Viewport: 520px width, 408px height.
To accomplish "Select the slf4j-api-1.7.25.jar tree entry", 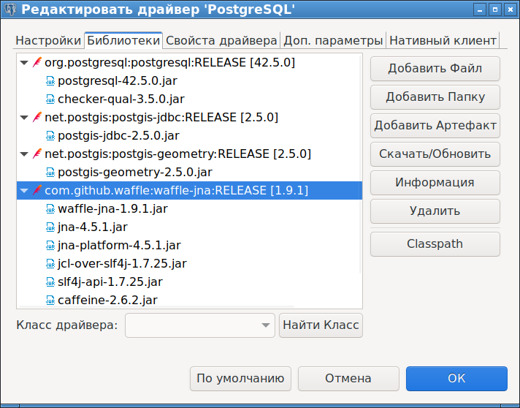I will [x=110, y=282].
